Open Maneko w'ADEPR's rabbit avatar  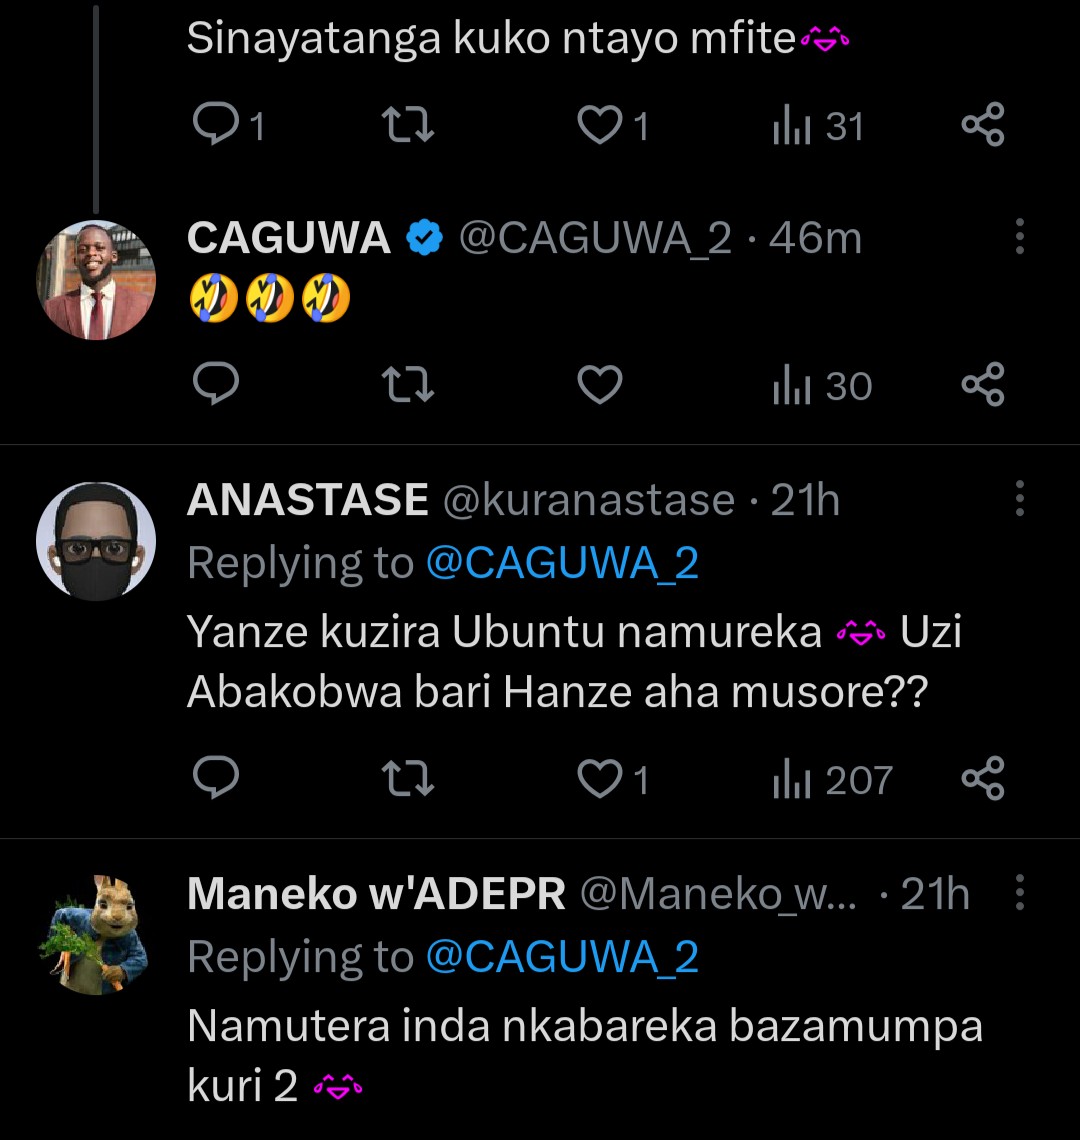[x=96, y=934]
